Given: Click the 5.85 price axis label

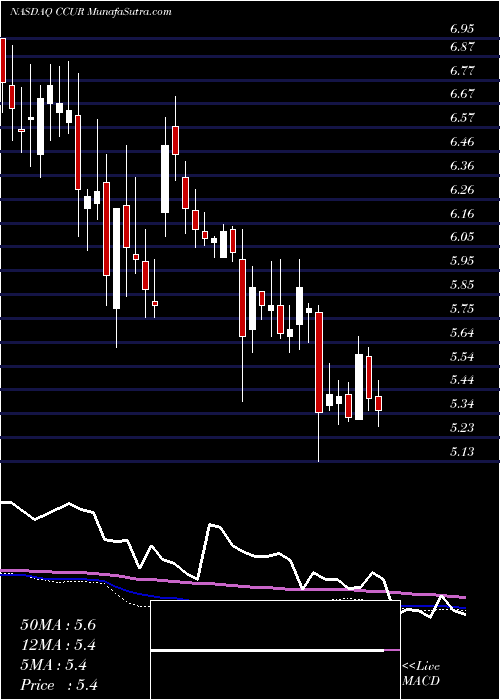Looking at the screenshot, I should 462,285.
